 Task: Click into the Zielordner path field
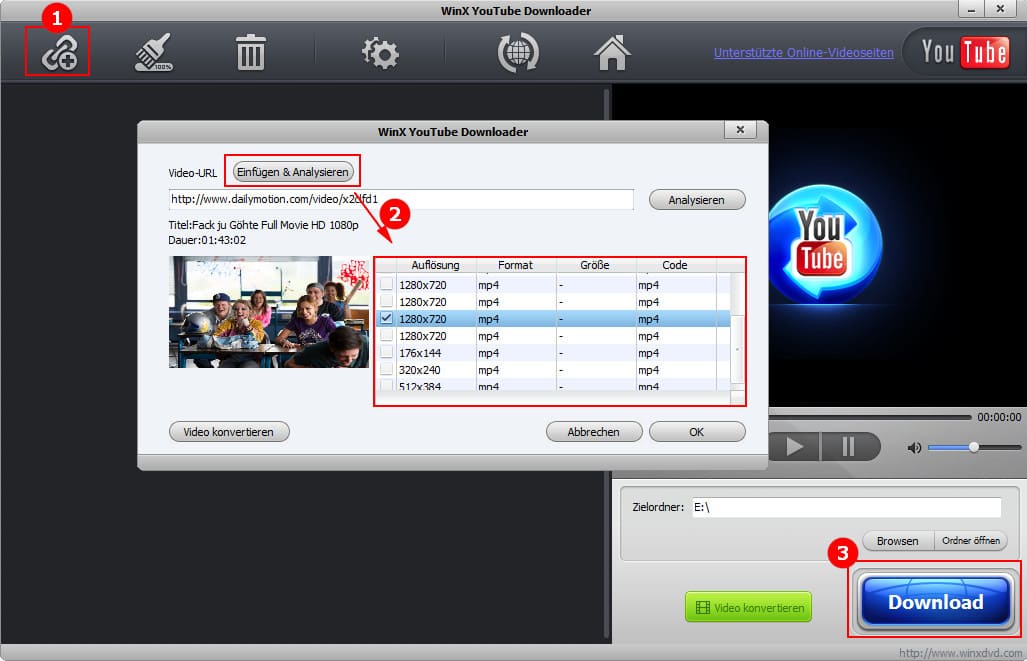(x=847, y=507)
